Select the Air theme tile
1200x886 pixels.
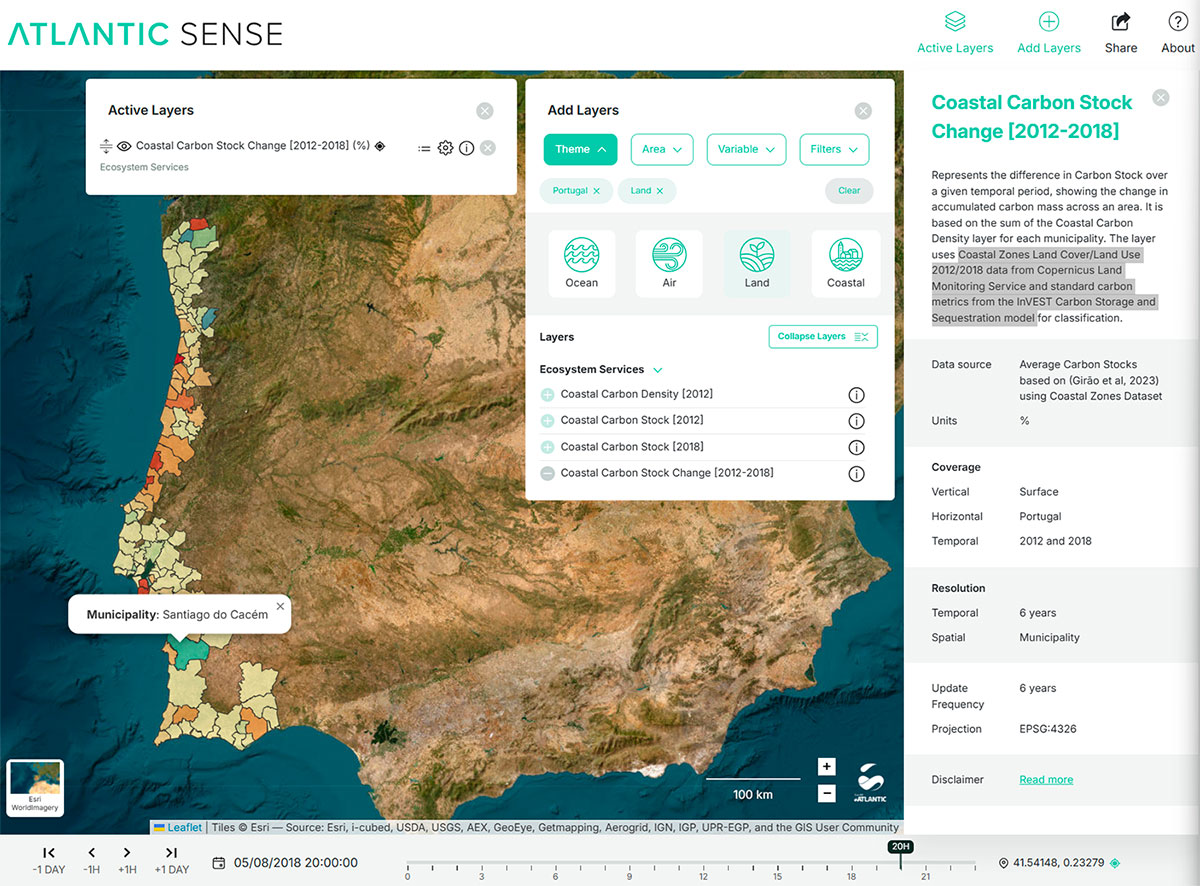pos(669,264)
